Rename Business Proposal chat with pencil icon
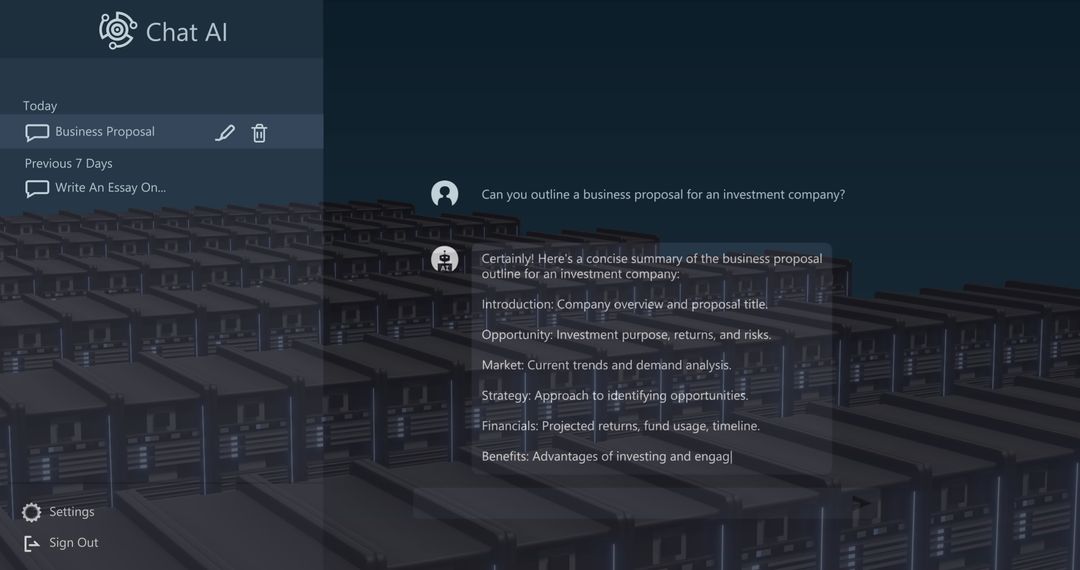Viewport: 1080px width, 570px height. pyautogui.click(x=225, y=133)
